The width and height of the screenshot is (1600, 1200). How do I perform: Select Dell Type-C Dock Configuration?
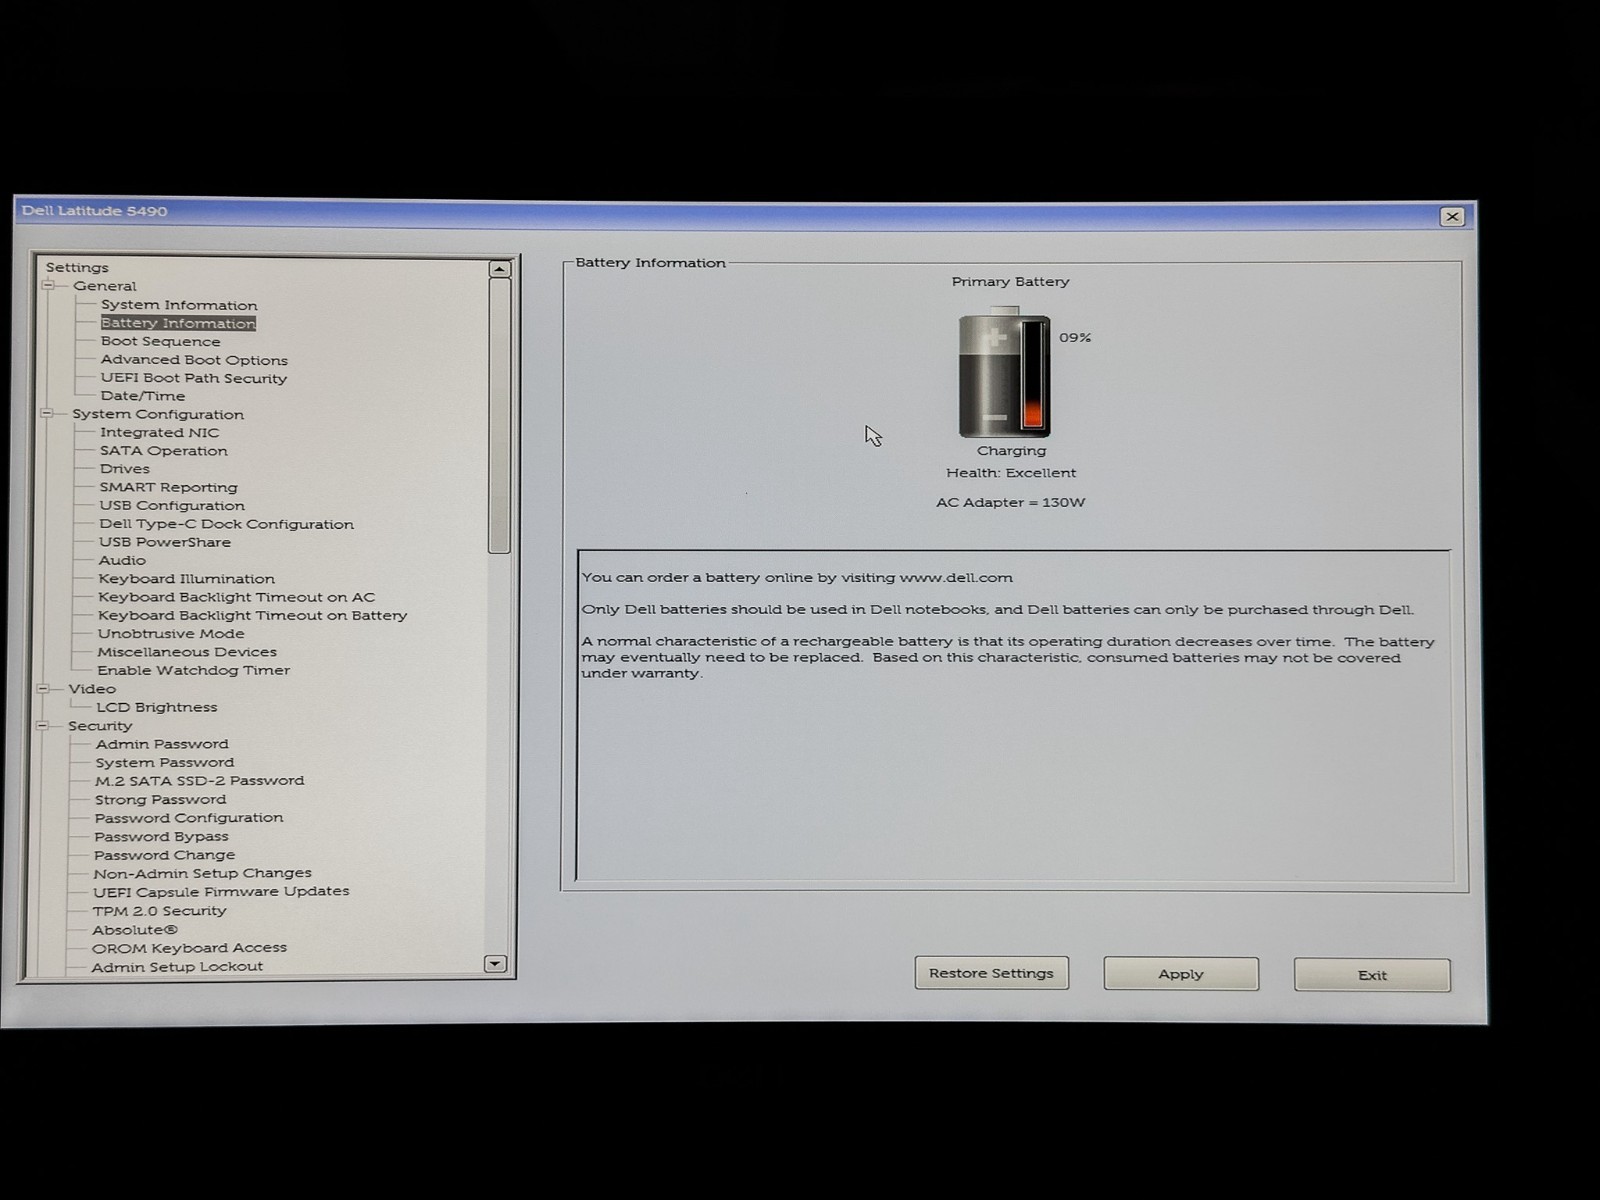click(x=227, y=524)
